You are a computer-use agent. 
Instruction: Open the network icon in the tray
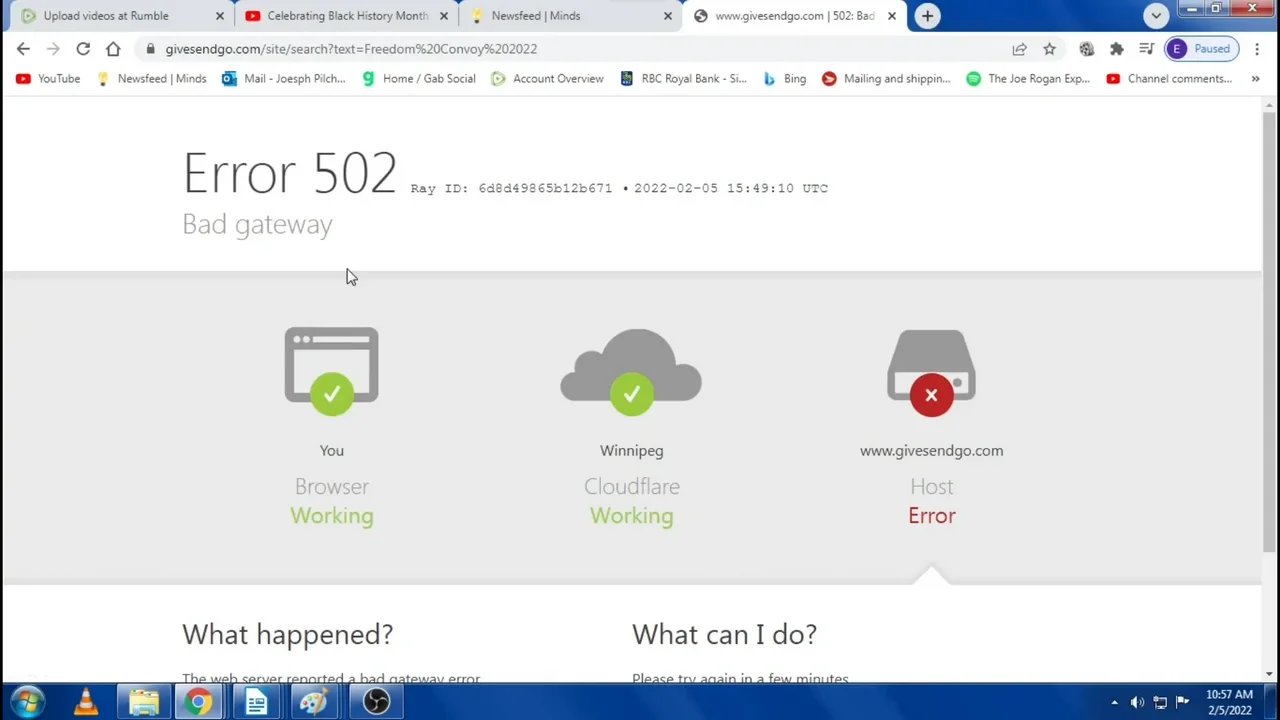(x=1160, y=702)
